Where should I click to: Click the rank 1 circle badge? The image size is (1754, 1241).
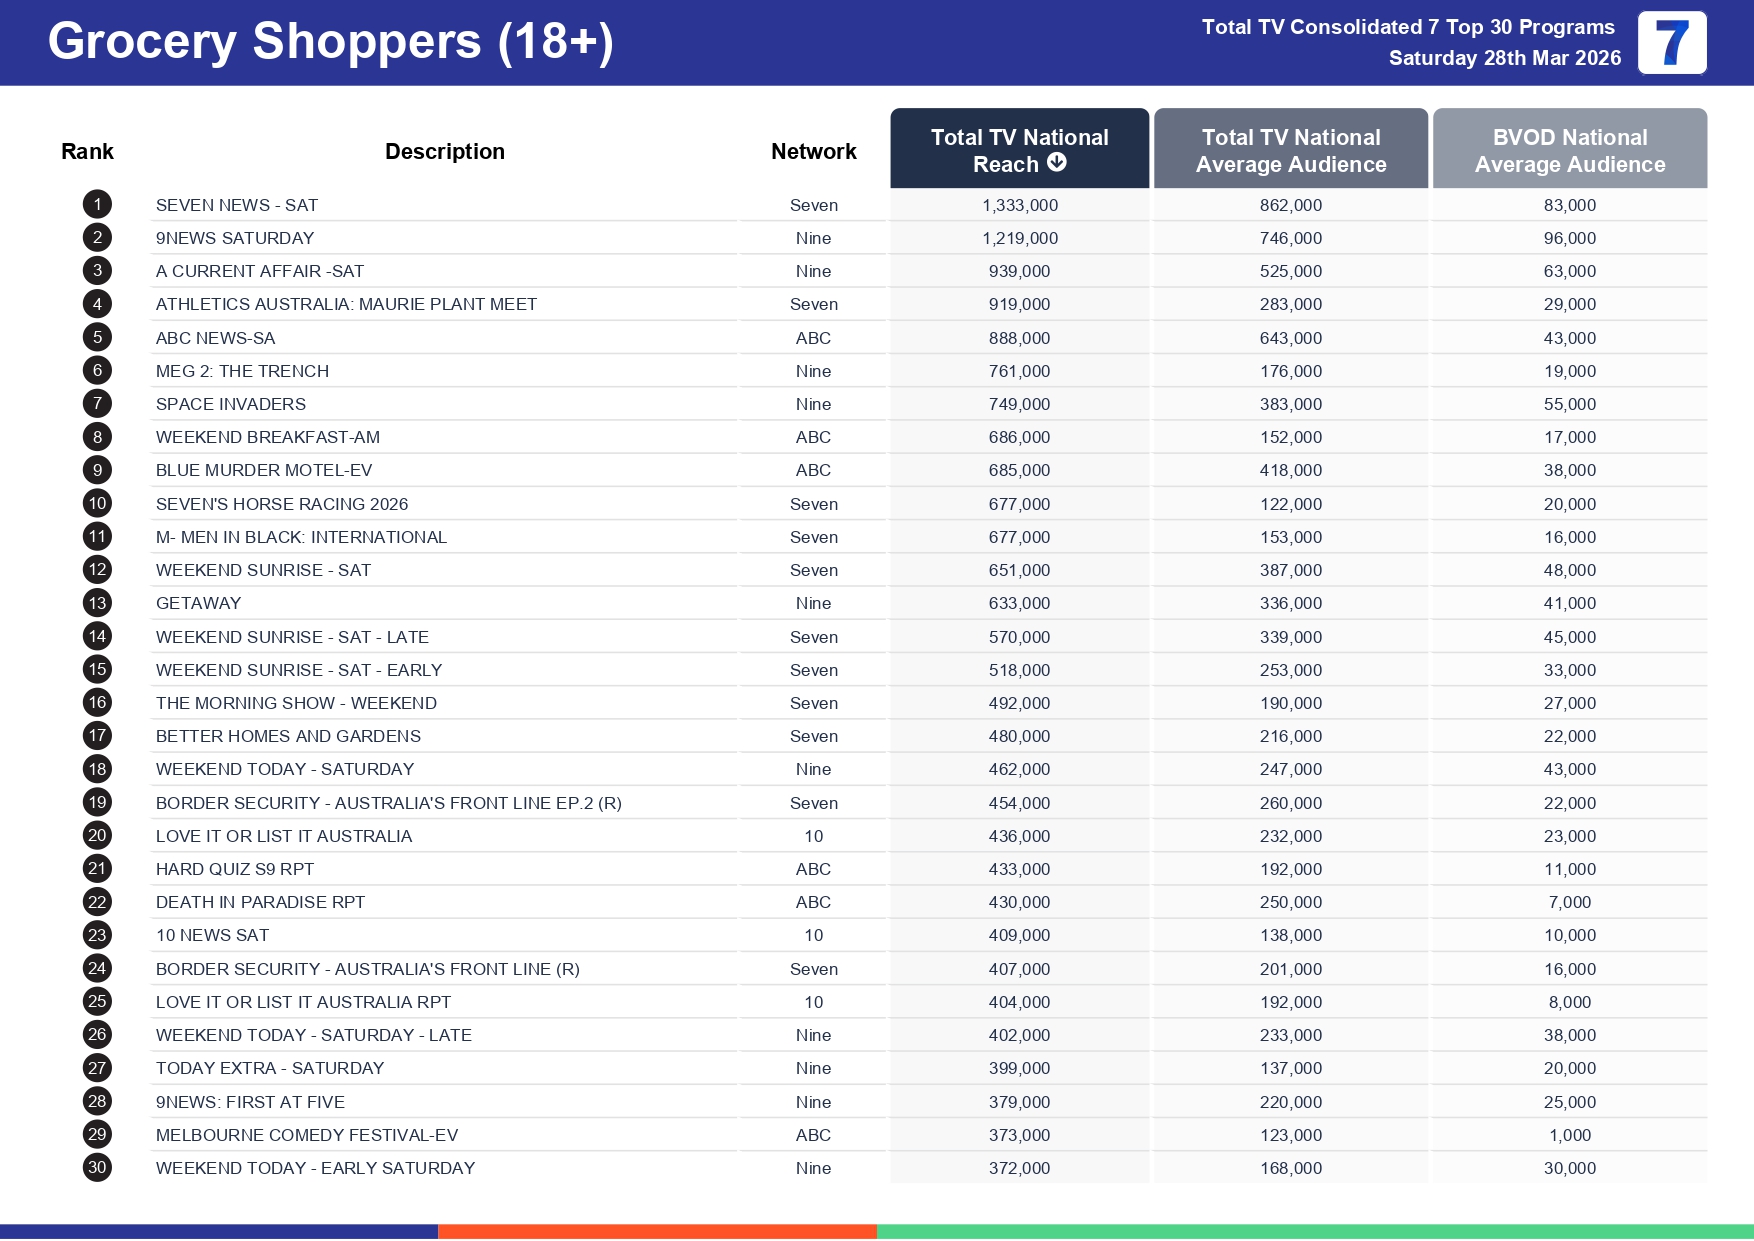97,205
